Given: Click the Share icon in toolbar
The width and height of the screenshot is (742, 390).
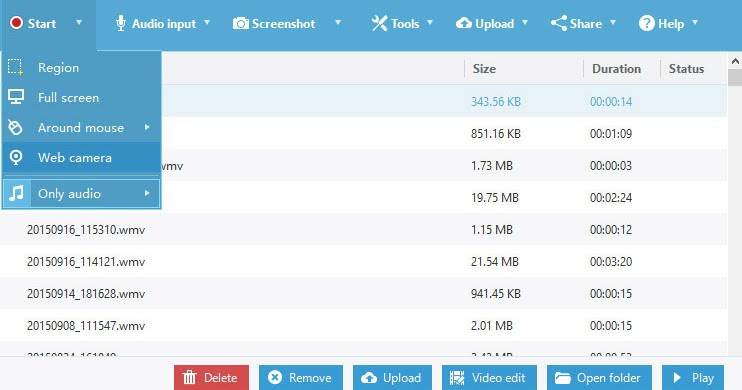Looking at the screenshot, I should 559,23.
